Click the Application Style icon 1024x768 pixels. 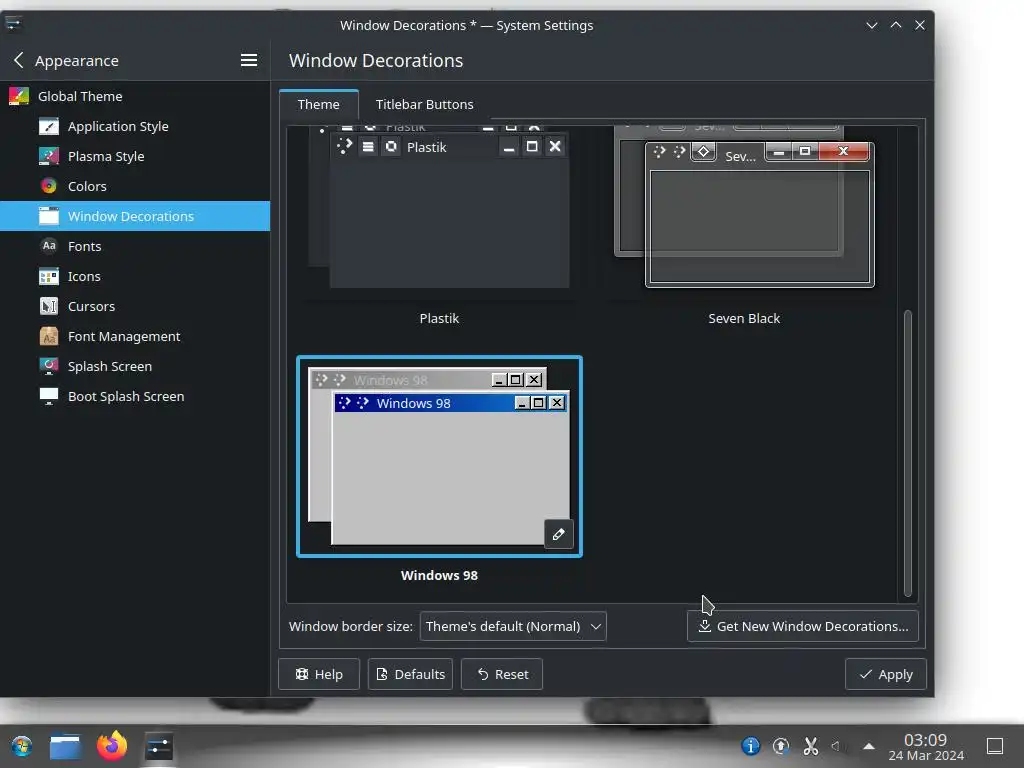(x=48, y=126)
